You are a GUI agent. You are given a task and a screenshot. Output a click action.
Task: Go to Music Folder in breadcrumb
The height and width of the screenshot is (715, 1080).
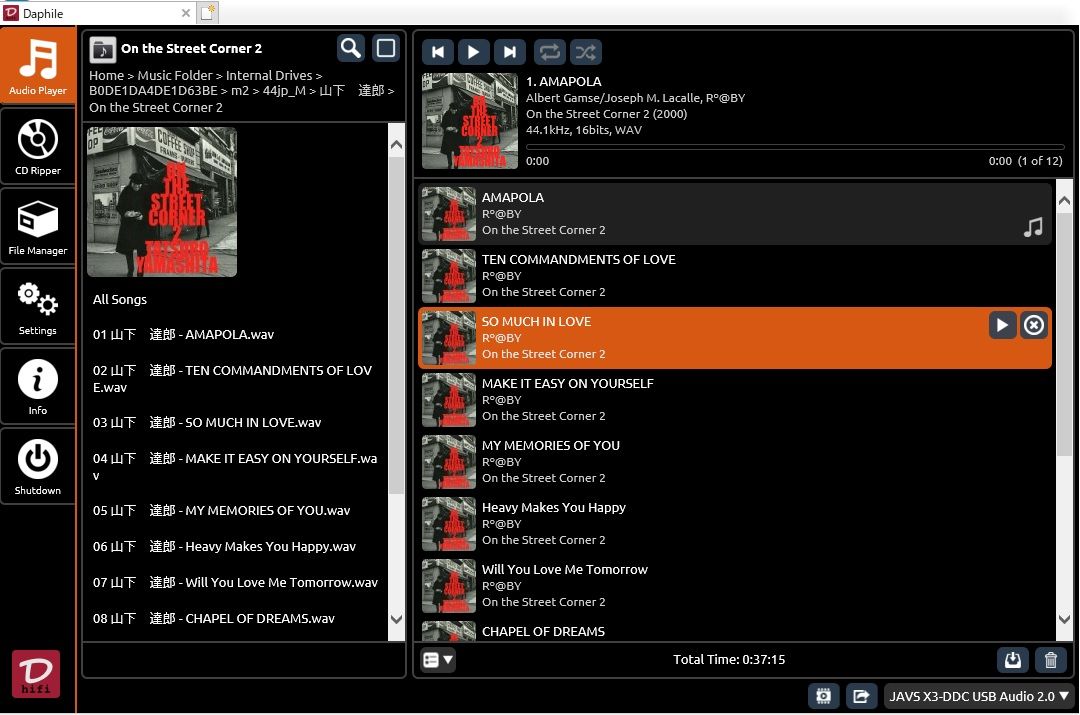175,76
